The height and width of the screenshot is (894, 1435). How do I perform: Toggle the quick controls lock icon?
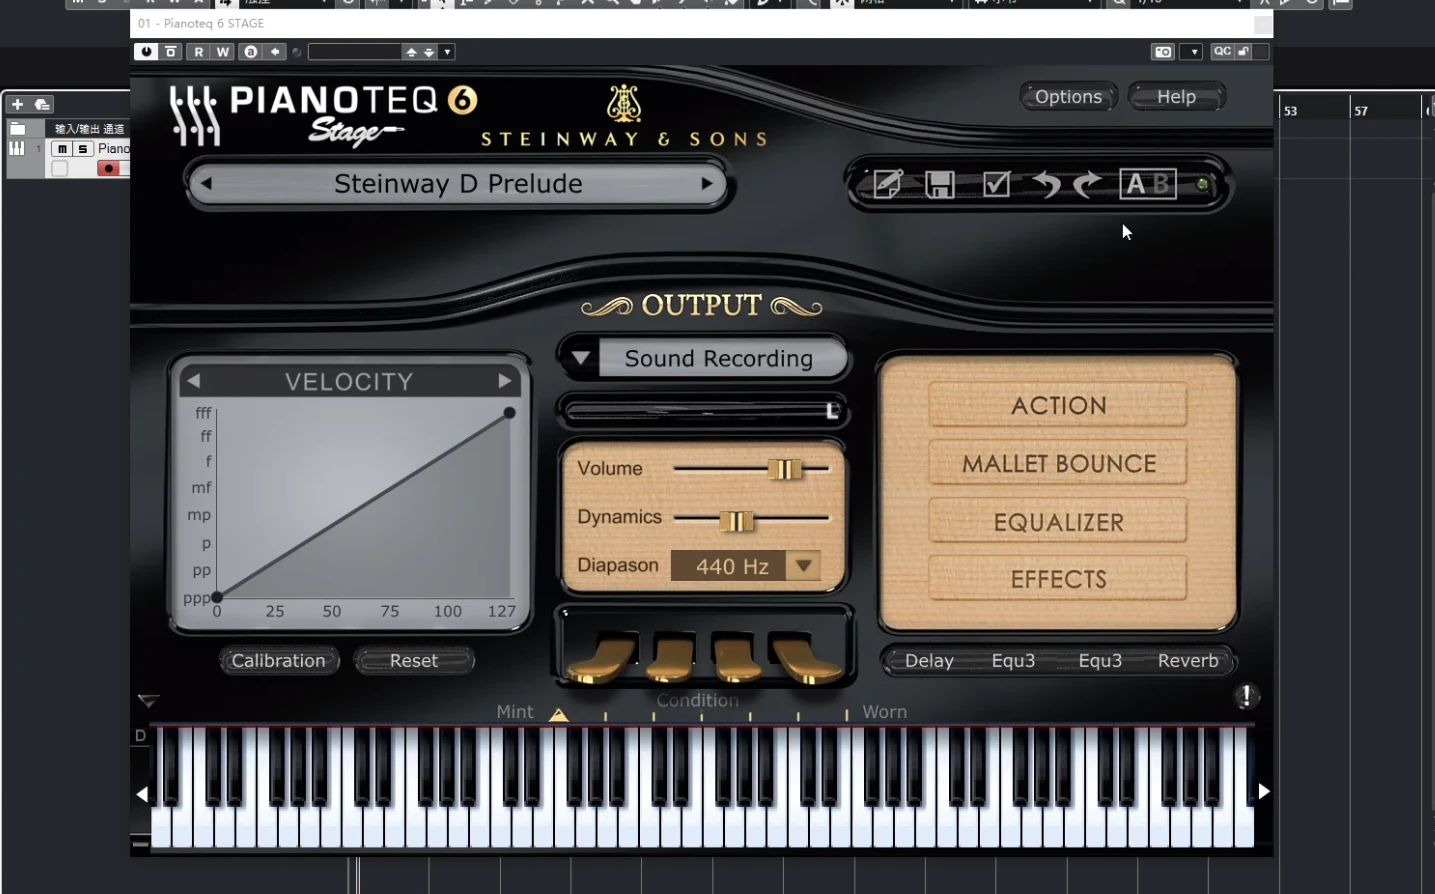[1244, 52]
